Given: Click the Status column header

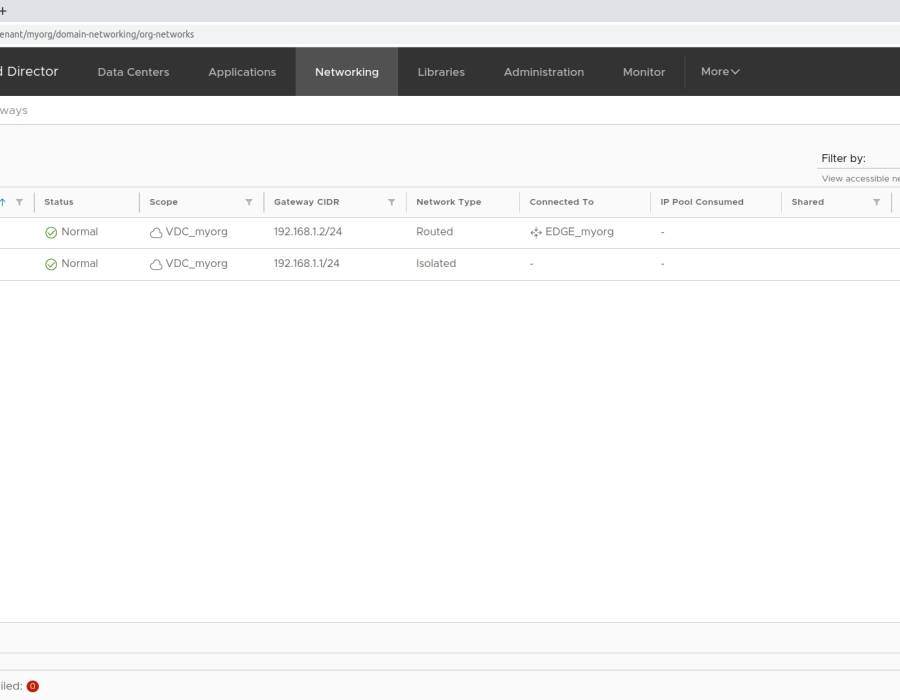Looking at the screenshot, I should pos(59,202).
